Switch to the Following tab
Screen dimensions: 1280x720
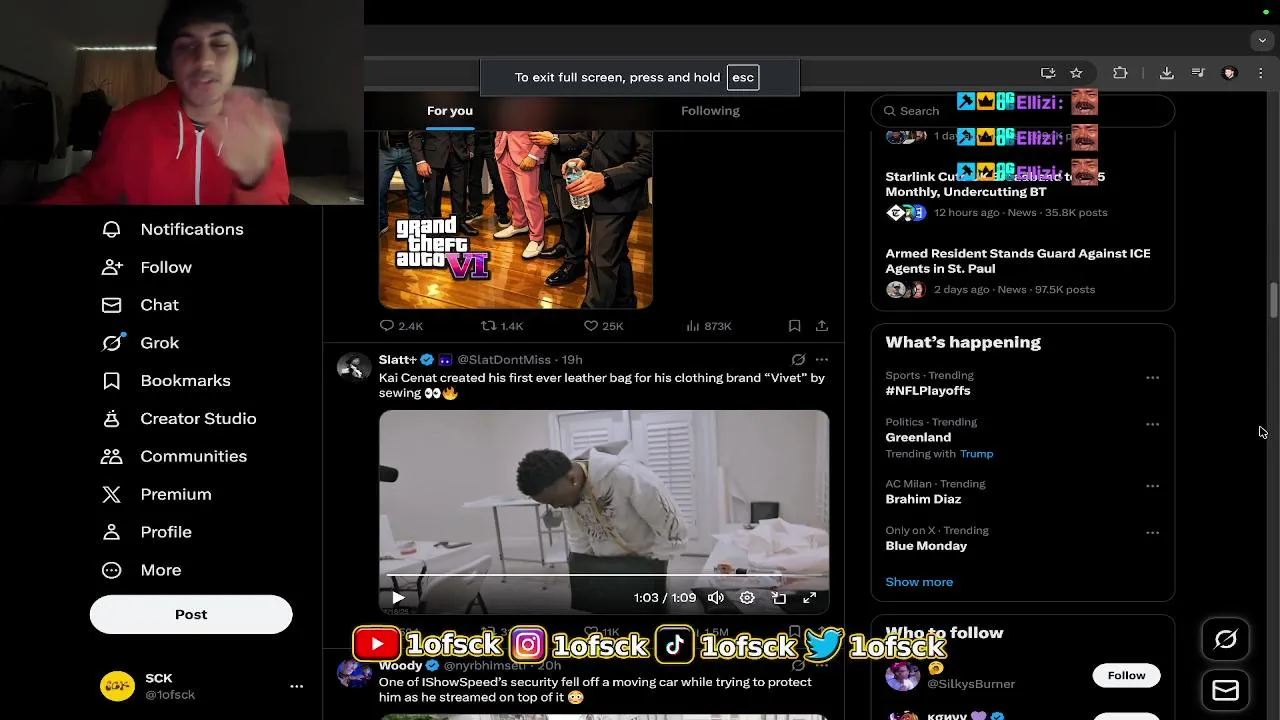pos(710,111)
